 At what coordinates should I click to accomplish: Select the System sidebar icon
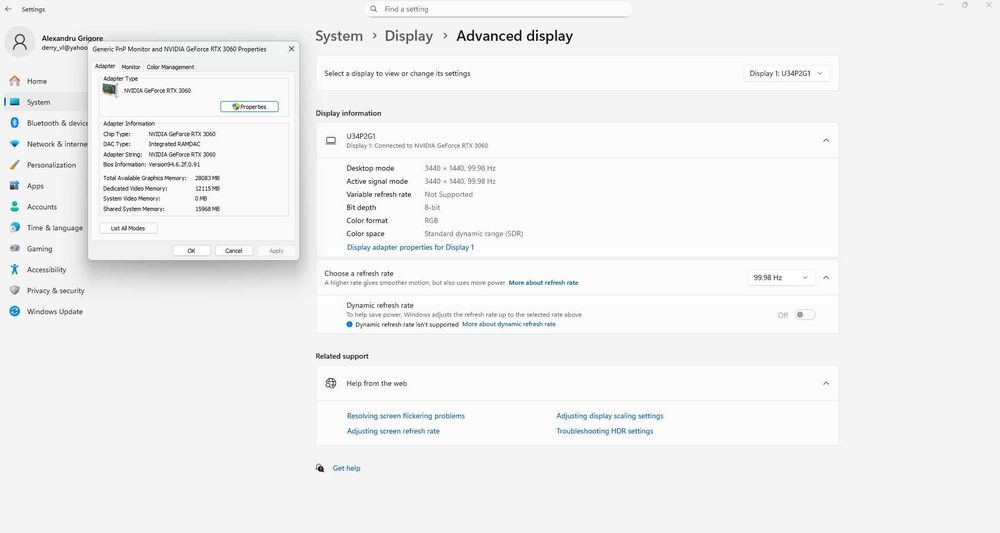pos(15,102)
